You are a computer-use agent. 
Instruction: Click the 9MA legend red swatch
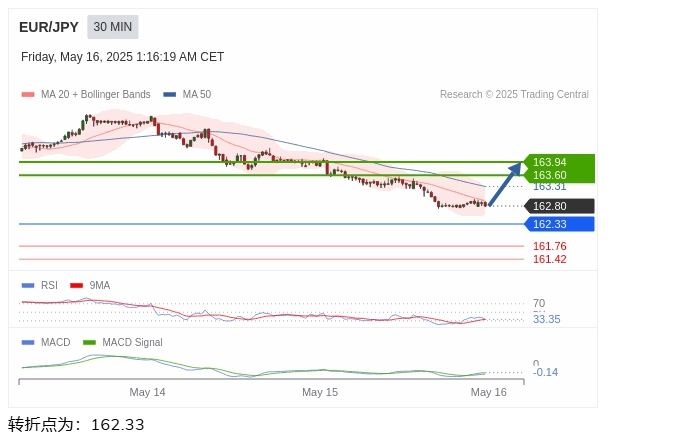tap(76, 285)
